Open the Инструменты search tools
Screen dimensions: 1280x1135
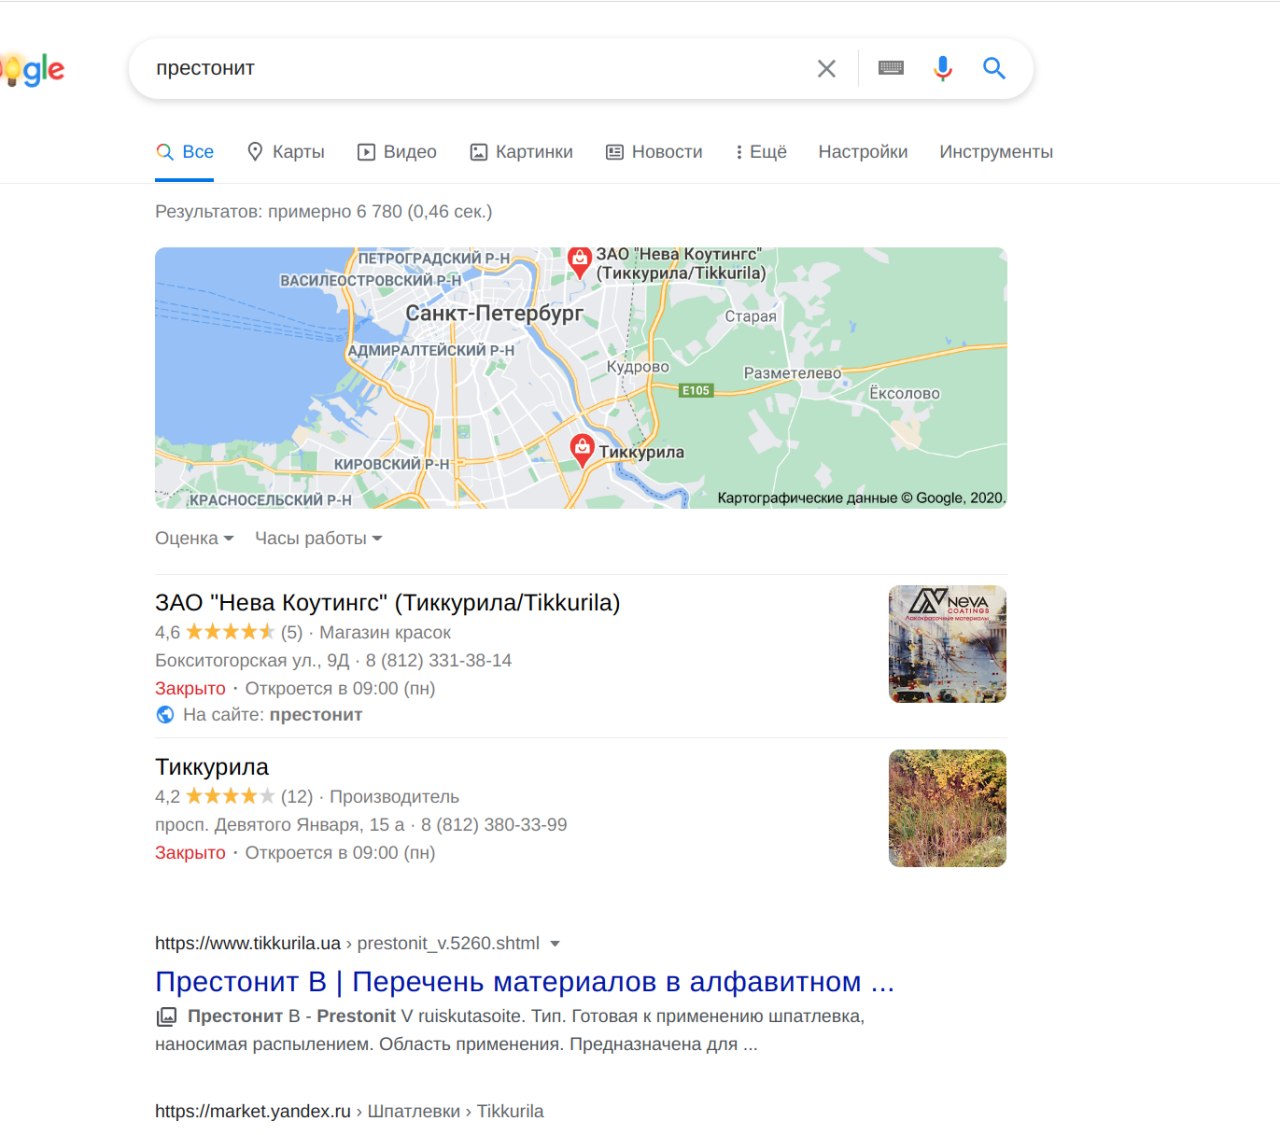click(x=996, y=152)
